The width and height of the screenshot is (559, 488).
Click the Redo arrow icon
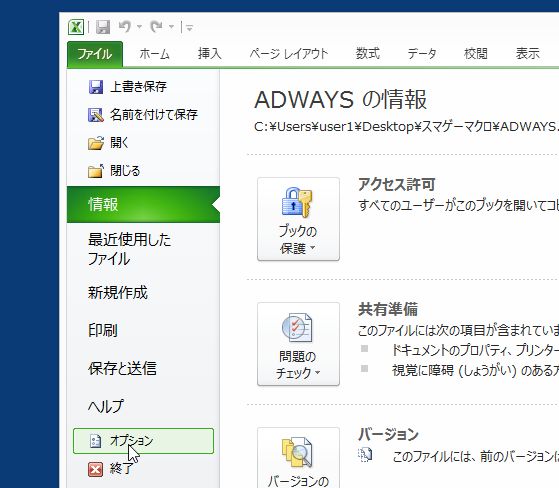(157, 26)
